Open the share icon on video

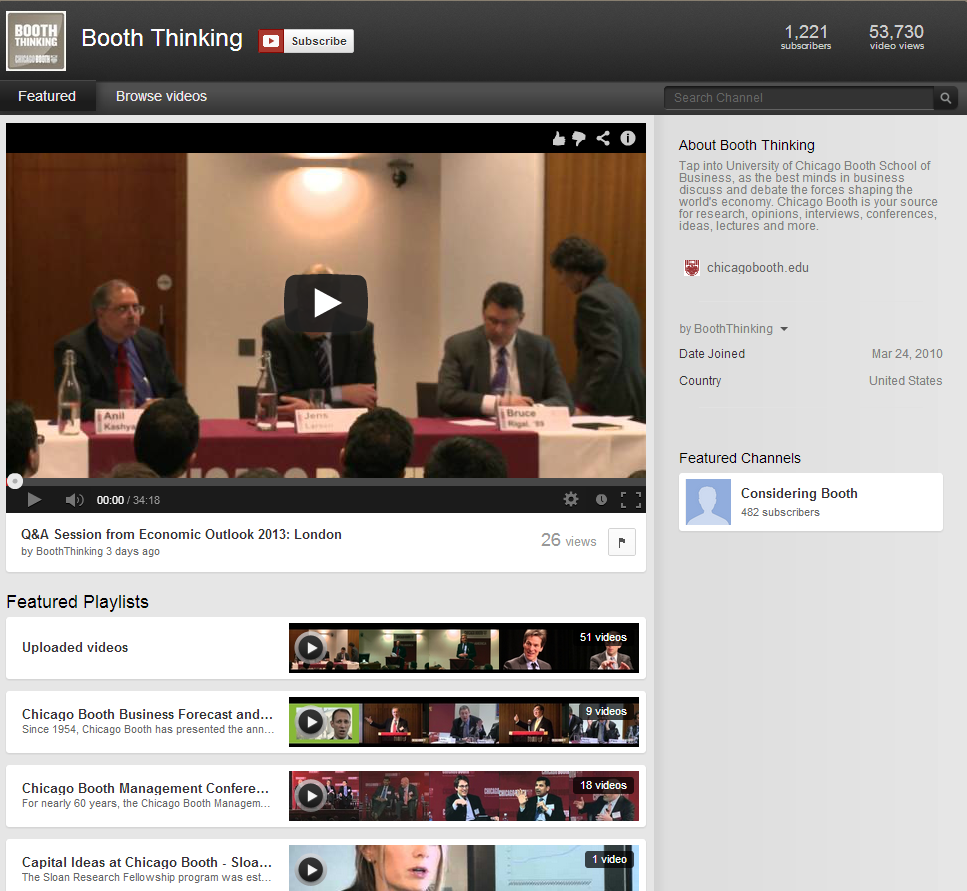(x=603, y=139)
